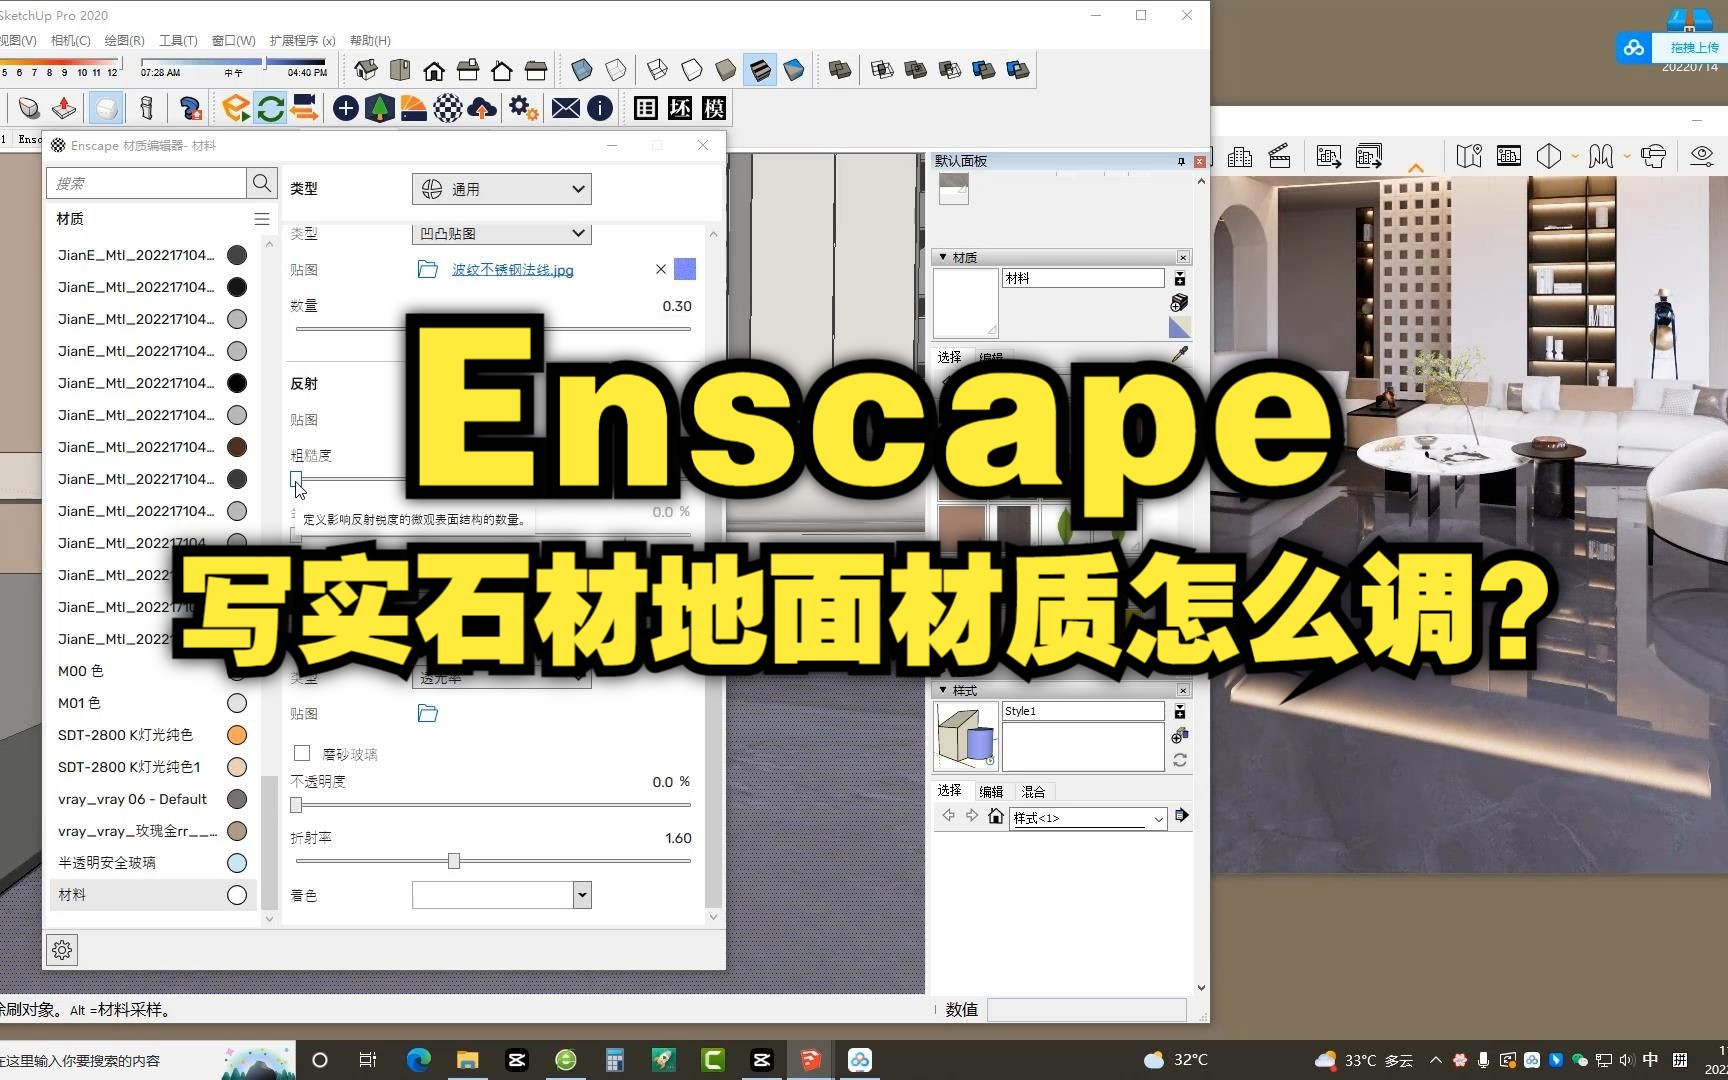Screen dimensions: 1728x1080
Task: Select the Wireframe style icon
Action: pyautogui.click(x=658, y=70)
